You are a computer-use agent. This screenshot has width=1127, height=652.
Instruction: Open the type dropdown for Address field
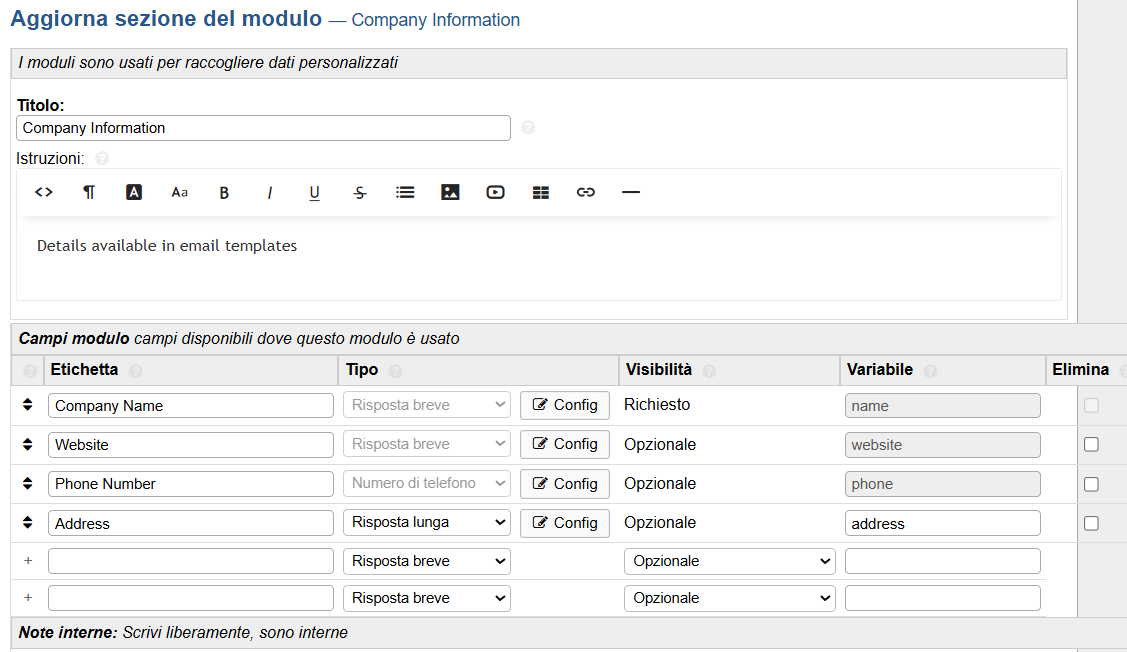[426, 523]
